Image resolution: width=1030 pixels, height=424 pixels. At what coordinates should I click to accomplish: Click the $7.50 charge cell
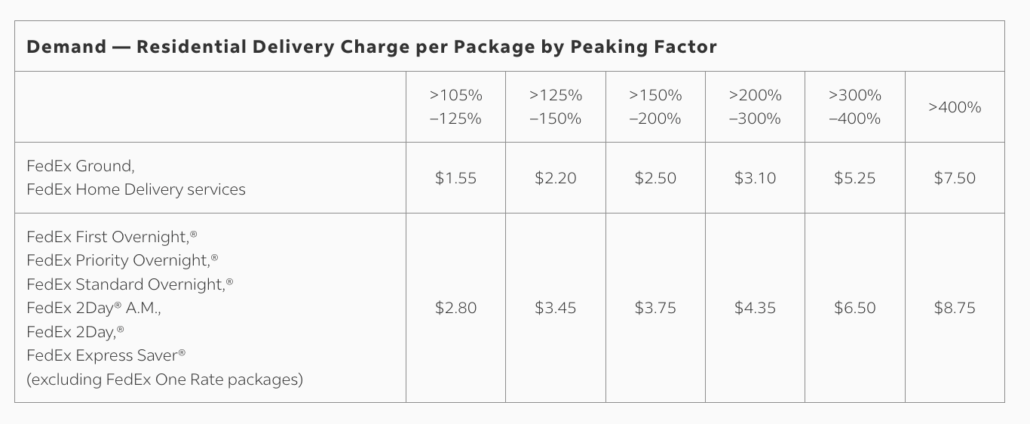(x=955, y=178)
